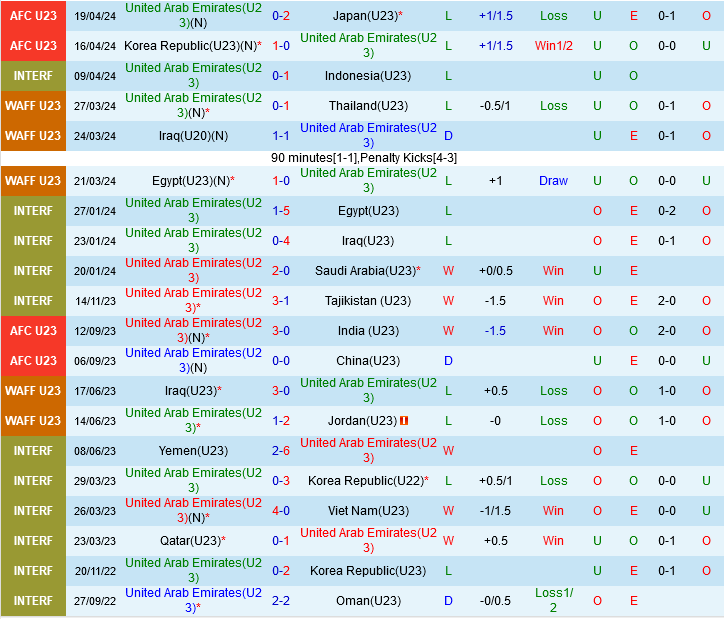Click WAFF U23 label on 21/03/24
Image resolution: width=724 pixels, height=619 pixels.
coord(33,181)
